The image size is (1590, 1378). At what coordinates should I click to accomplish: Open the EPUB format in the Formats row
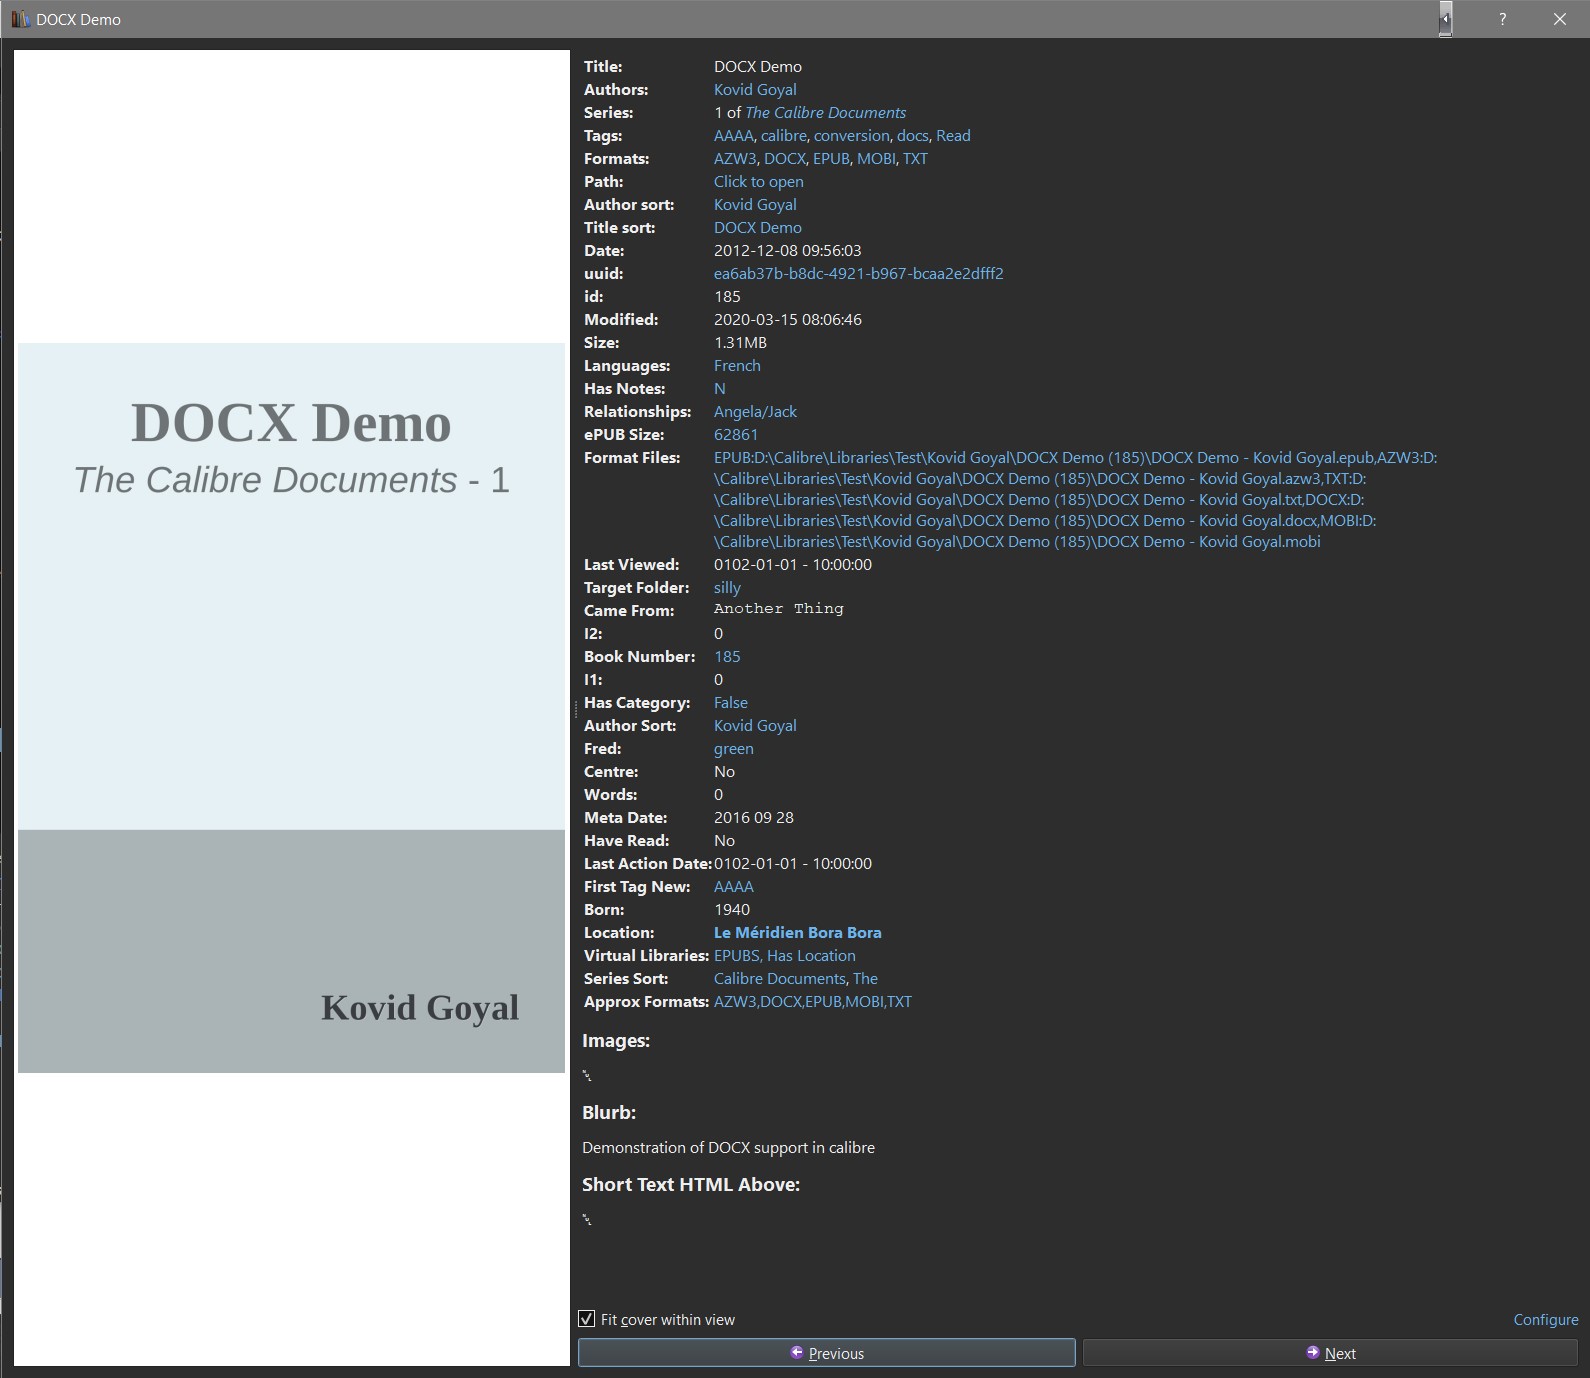click(831, 159)
